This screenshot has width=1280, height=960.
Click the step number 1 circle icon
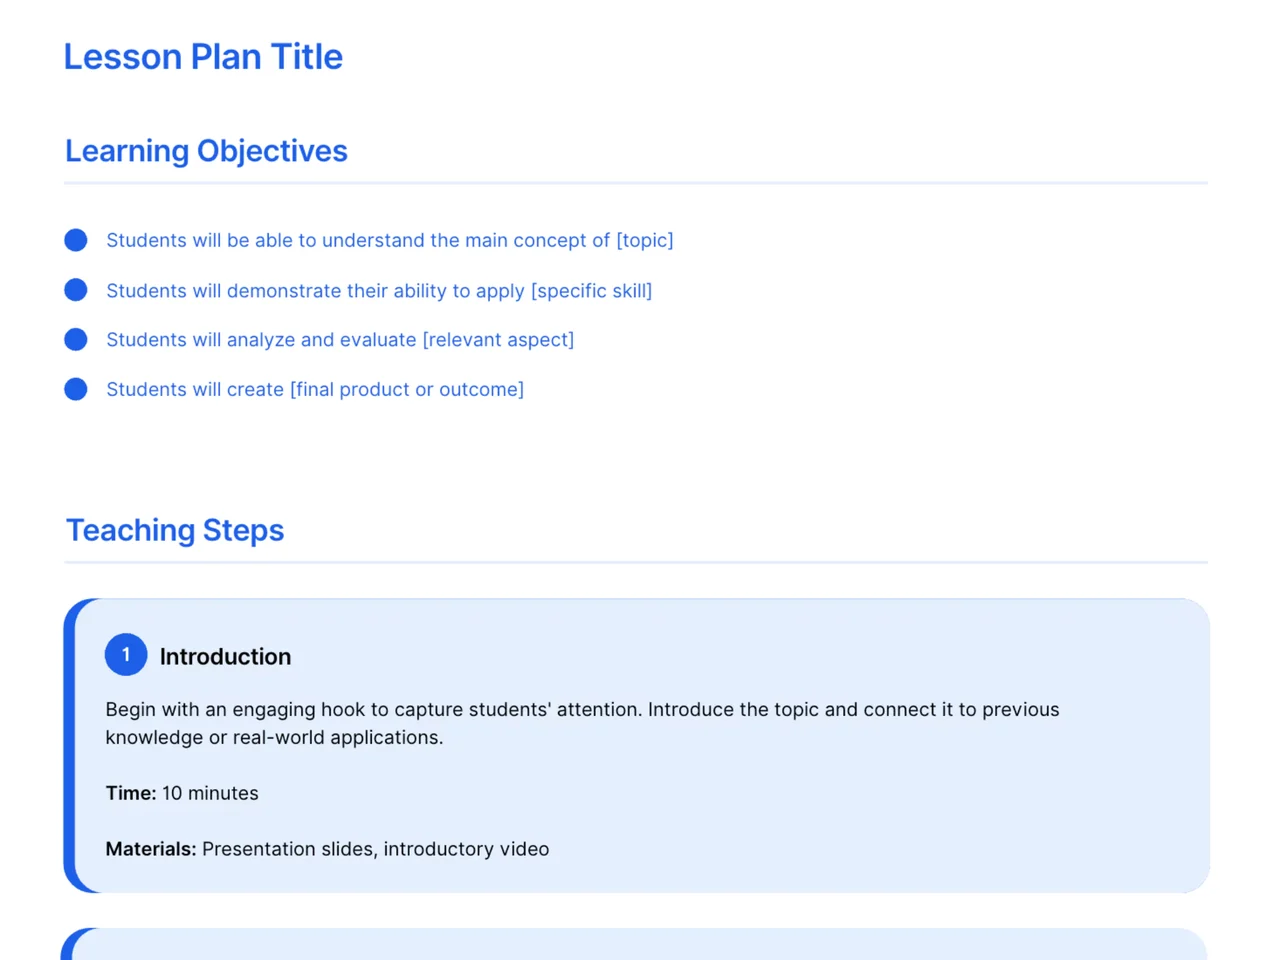(126, 655)
